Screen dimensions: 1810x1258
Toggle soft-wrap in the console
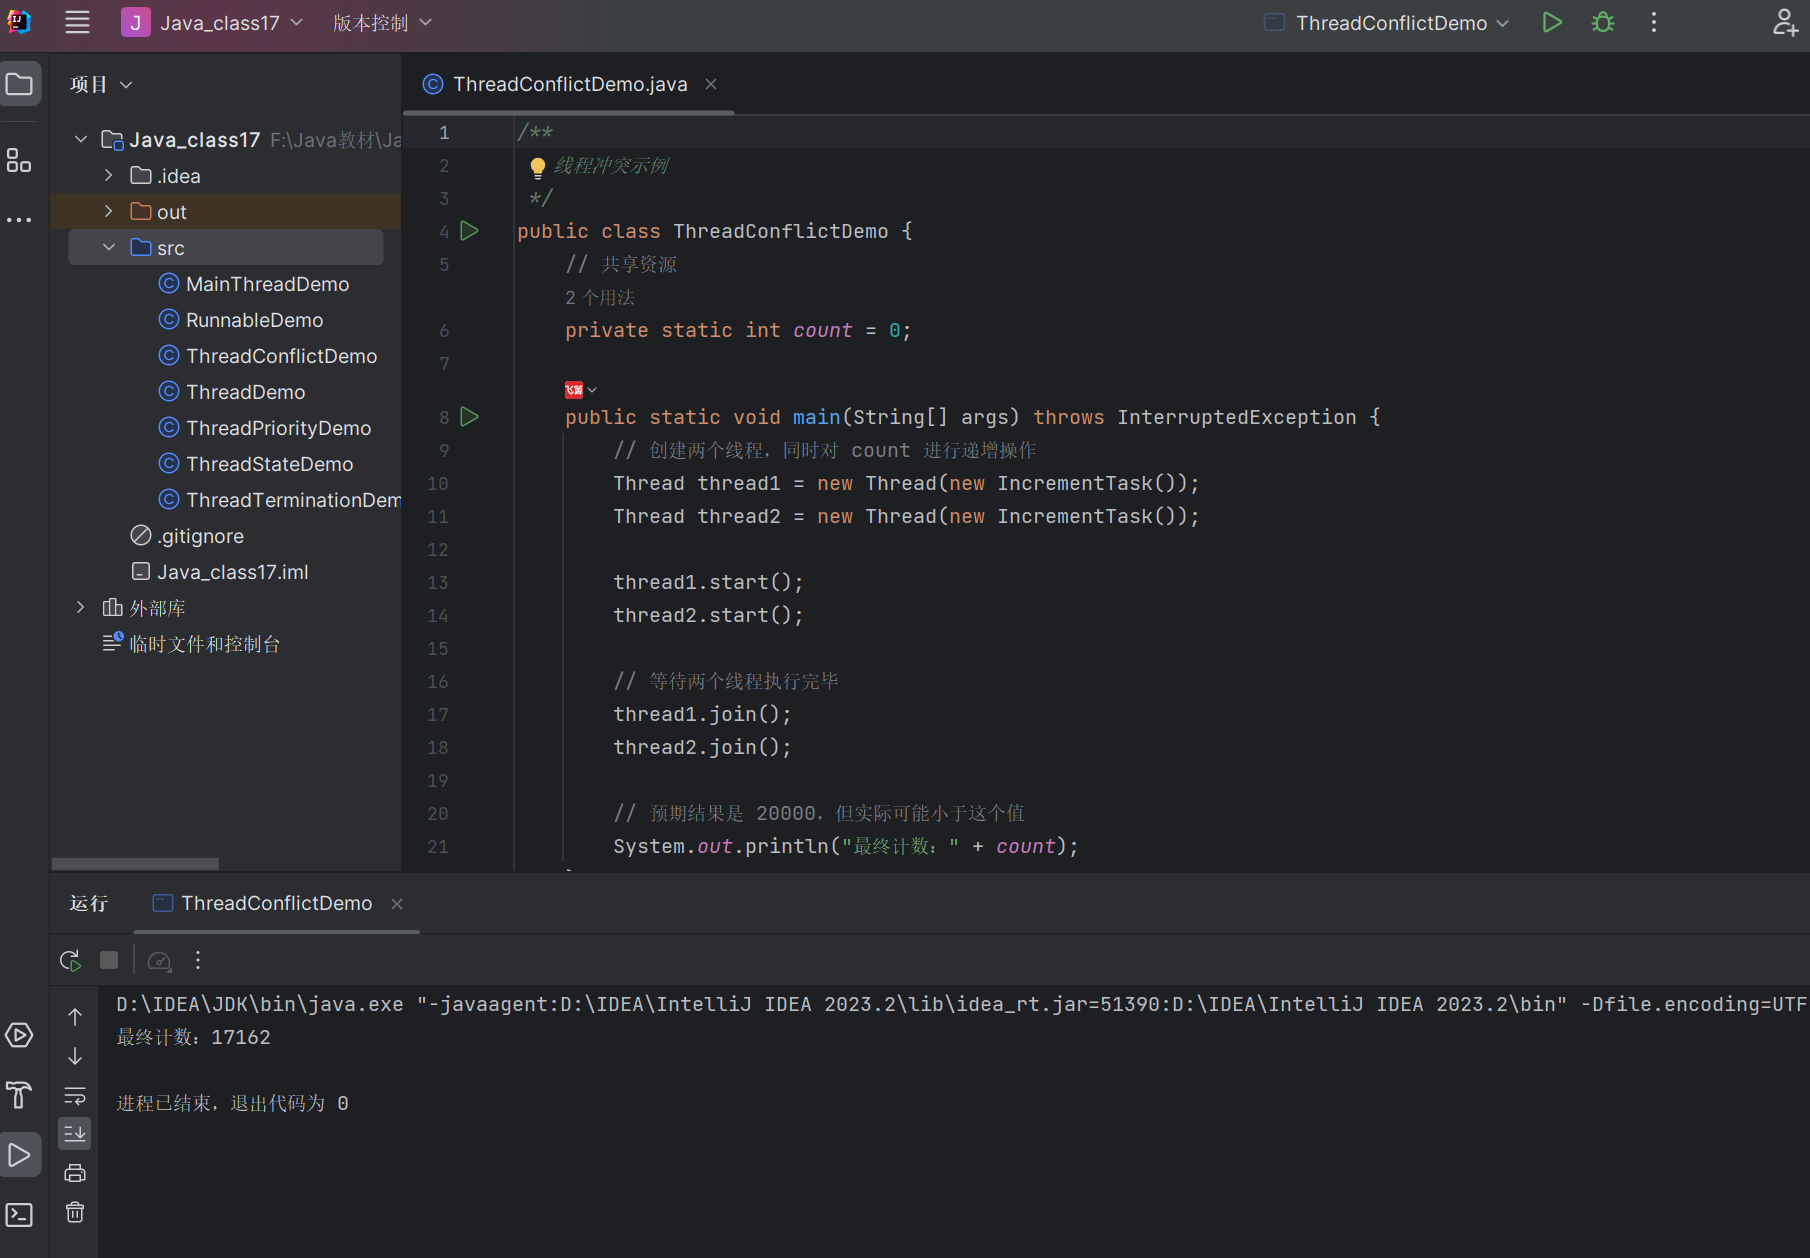point(75,1096)
